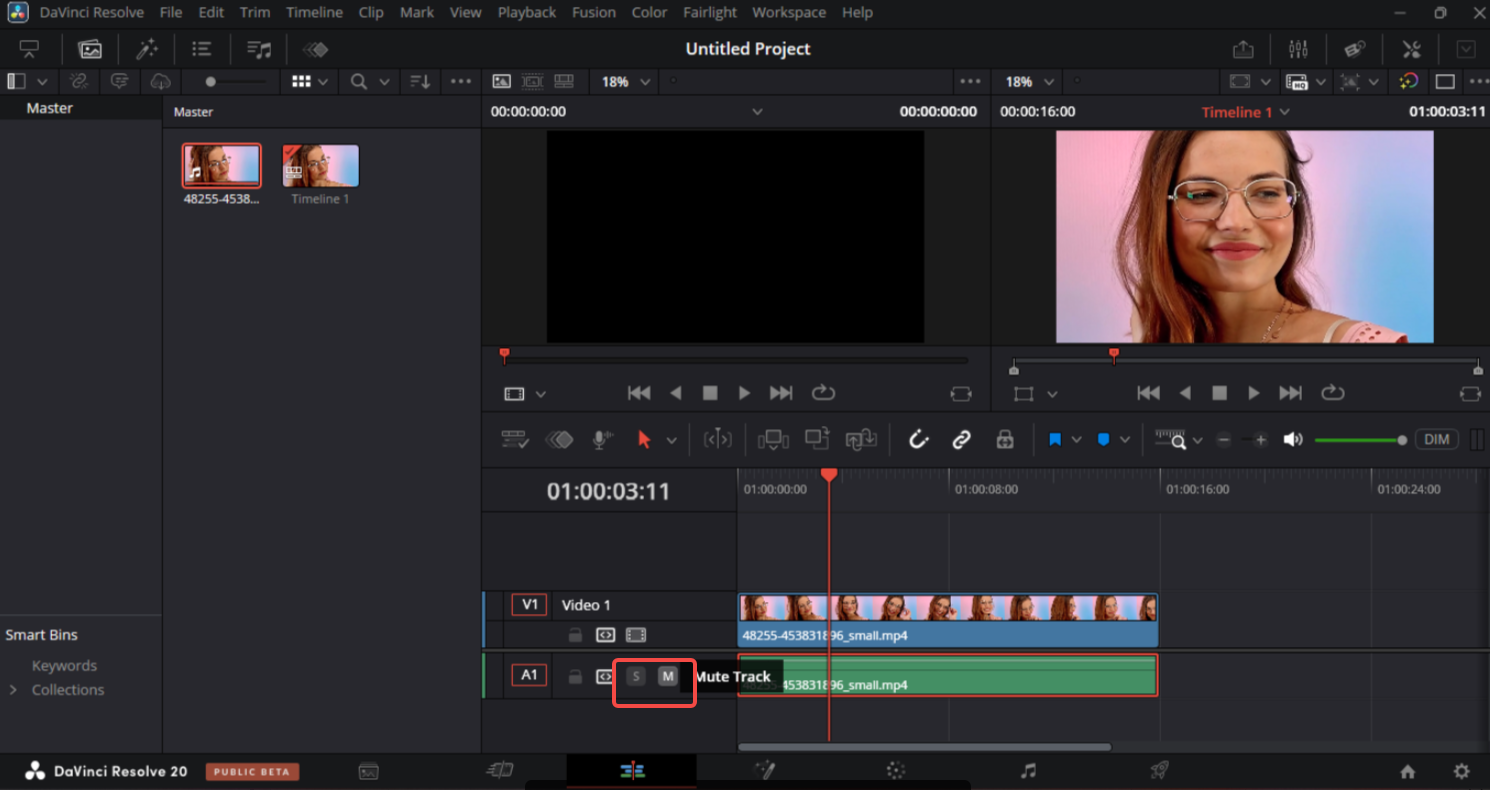The image size is (1490, 790).
Task: Expand the Collections smart bin
Action: [x=13, y=690]
